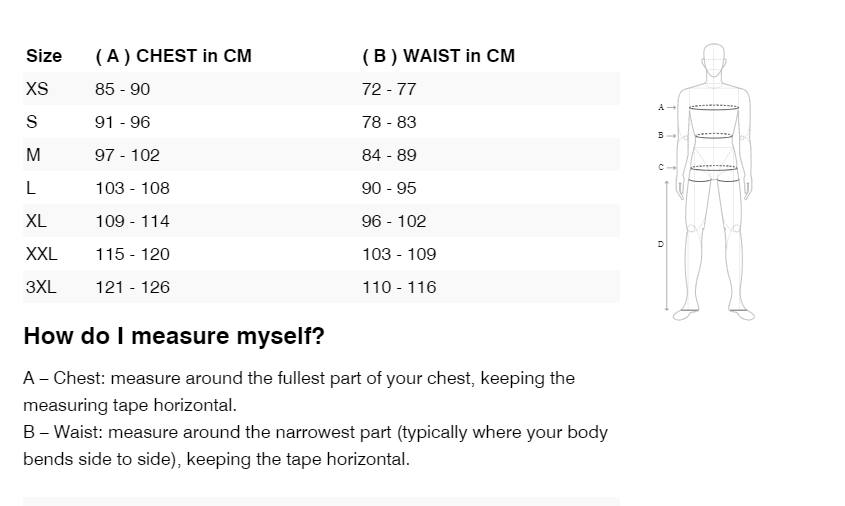Click waist value 78 - 83 for S
This screenshot has height=506, width=845.
pos(389,122)
